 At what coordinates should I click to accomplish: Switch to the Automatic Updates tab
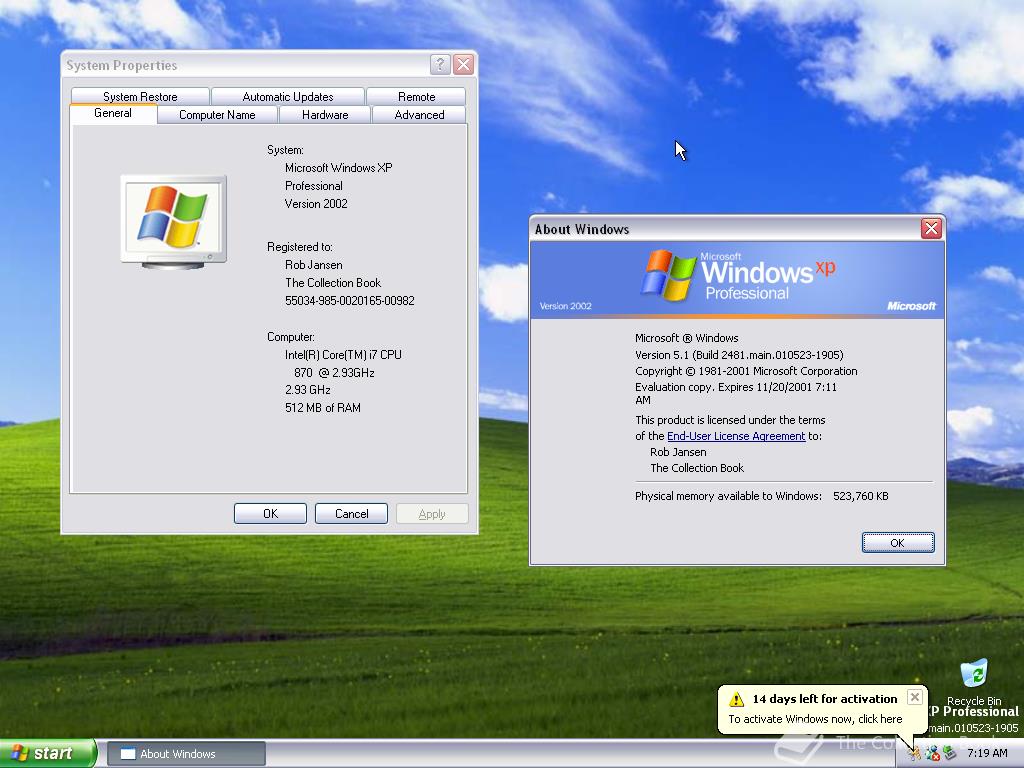pyautogui.click(x=287, y=97)
